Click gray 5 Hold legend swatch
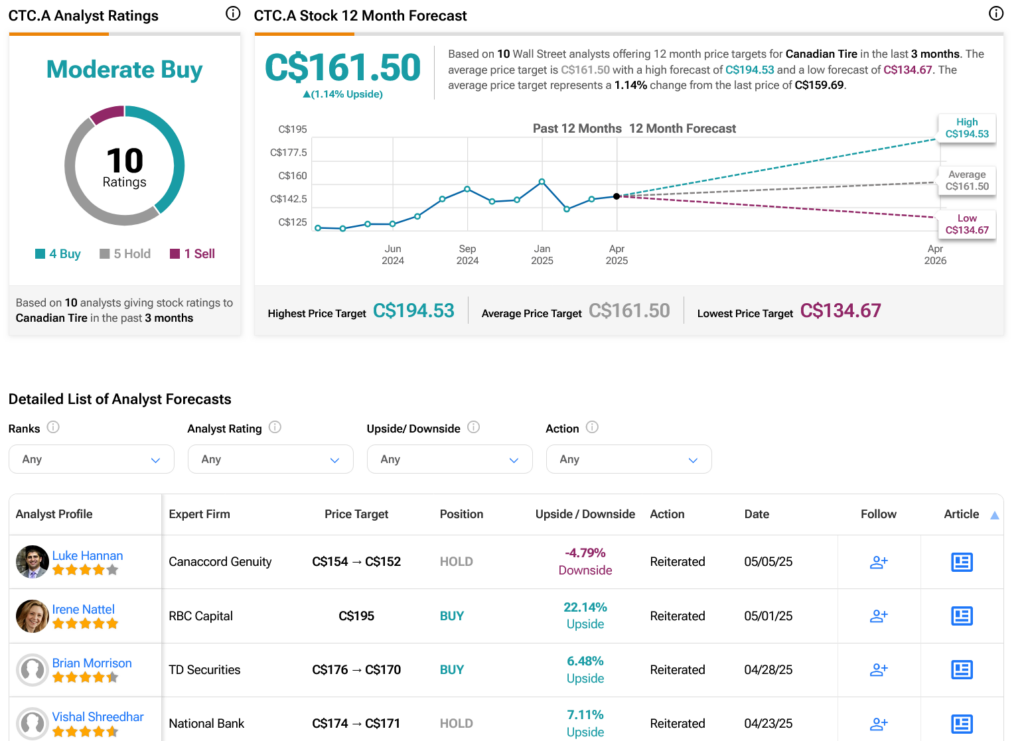Screen dimensions: 1024x741 pyautogui.click(x=104, y=254)
